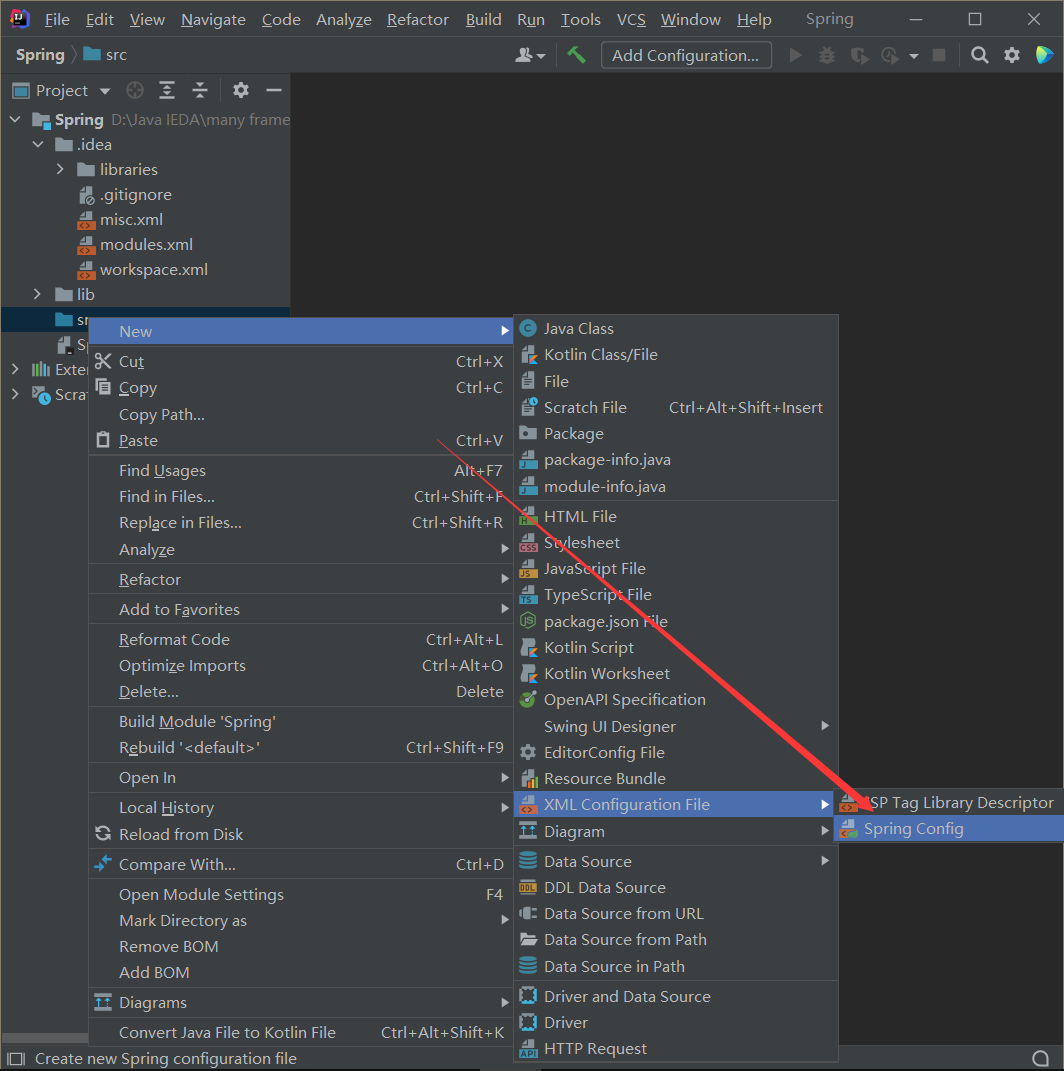The width and height of the screenshot is (1064, 1071).
Task: Create a JavaScript File
Action: pos(675,568)
